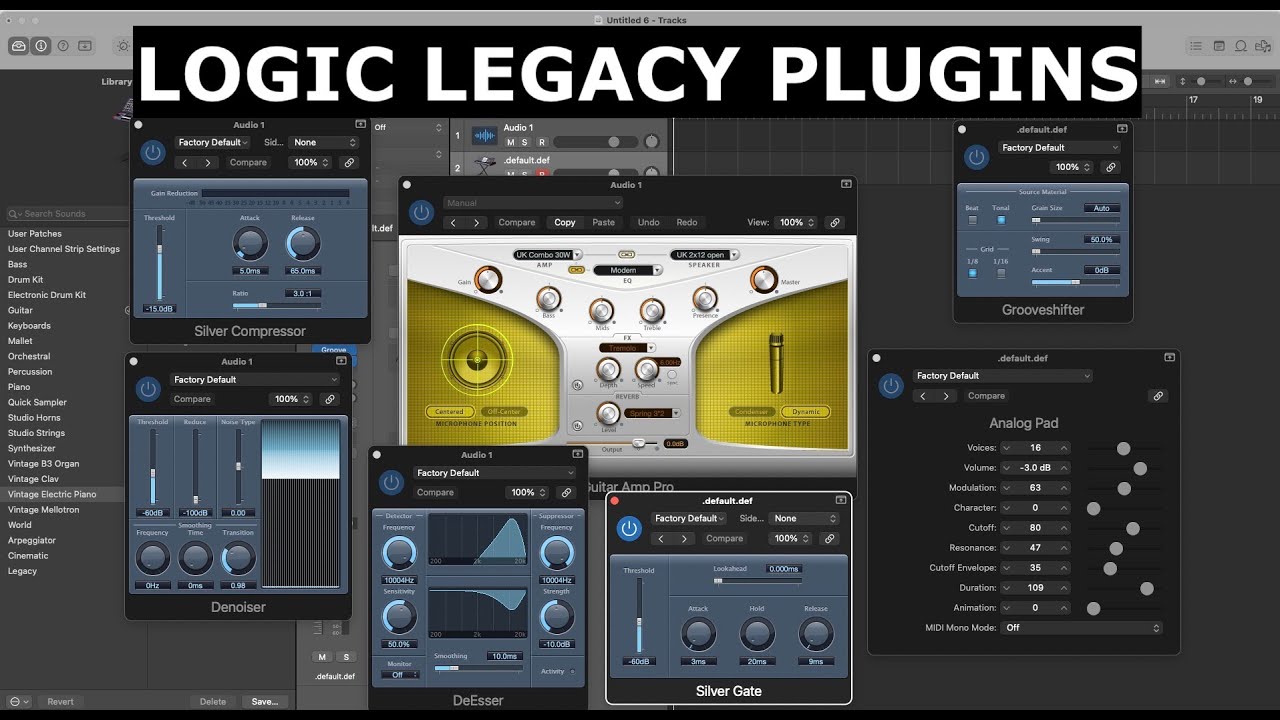Select Vintage Electric Piano in the Library
This screenshot has width=1280, height=720.
[63, 494]
